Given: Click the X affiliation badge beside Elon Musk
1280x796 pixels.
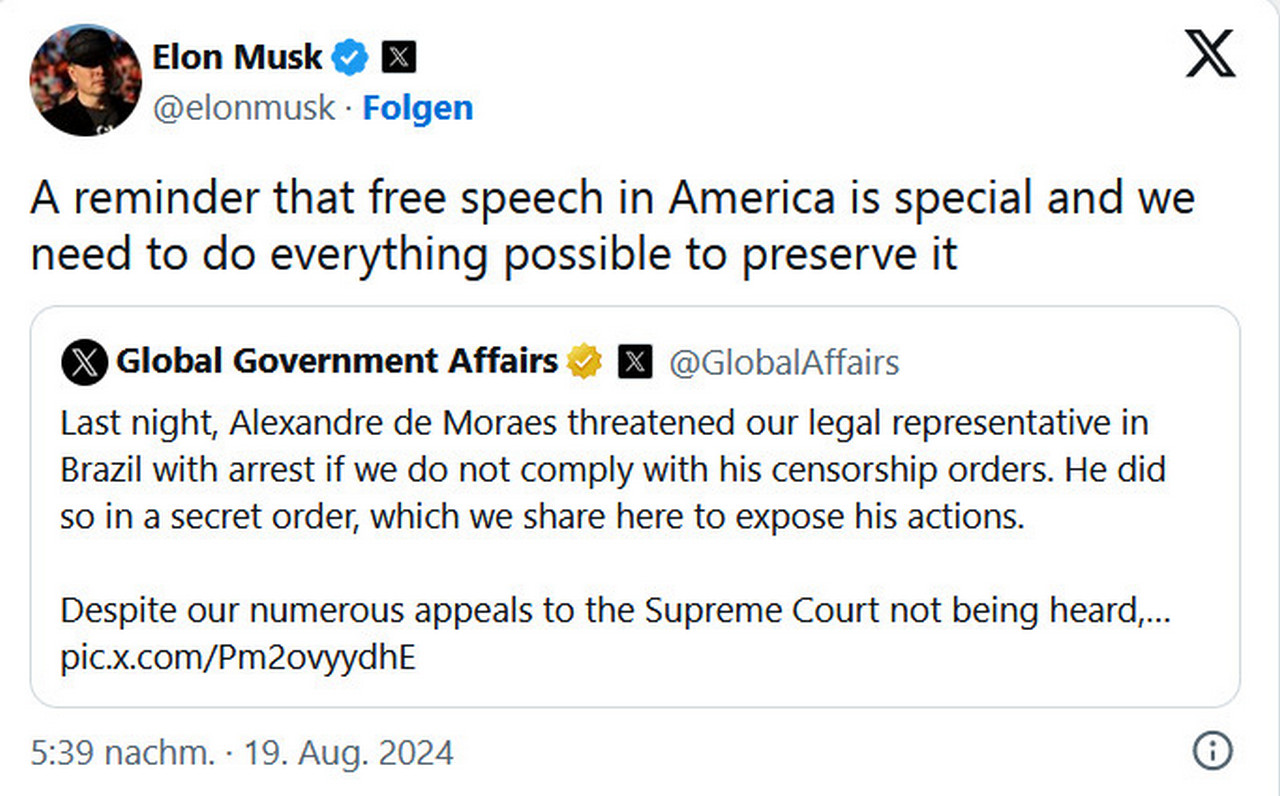Looking at the screenshot, I should pyautogui.click(x=400, y=58).
